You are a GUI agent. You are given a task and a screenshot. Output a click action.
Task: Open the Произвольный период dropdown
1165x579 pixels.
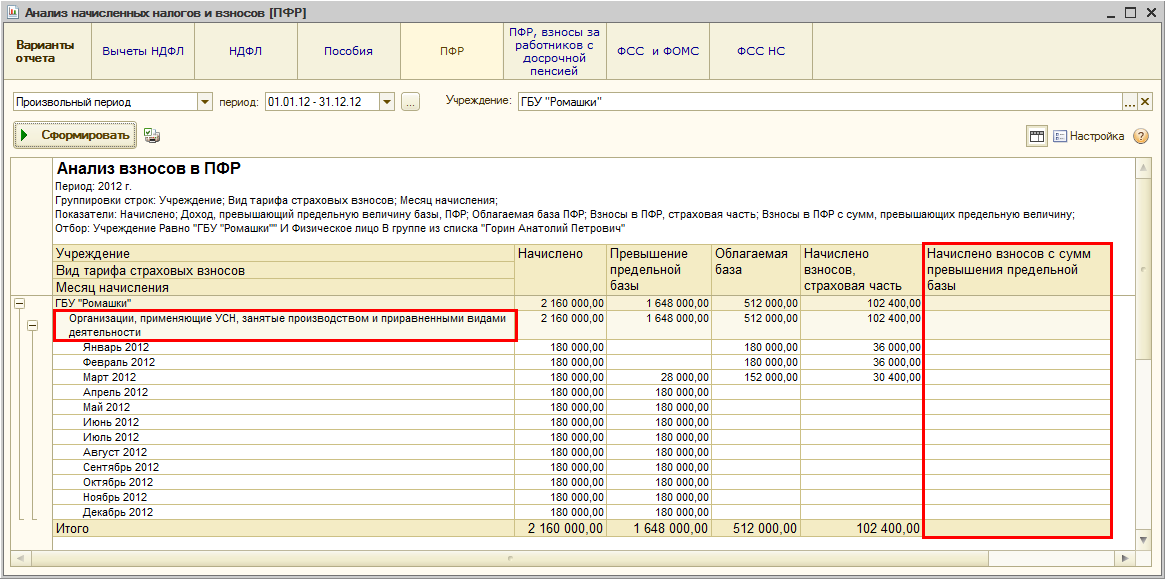[x=205, y=102]
